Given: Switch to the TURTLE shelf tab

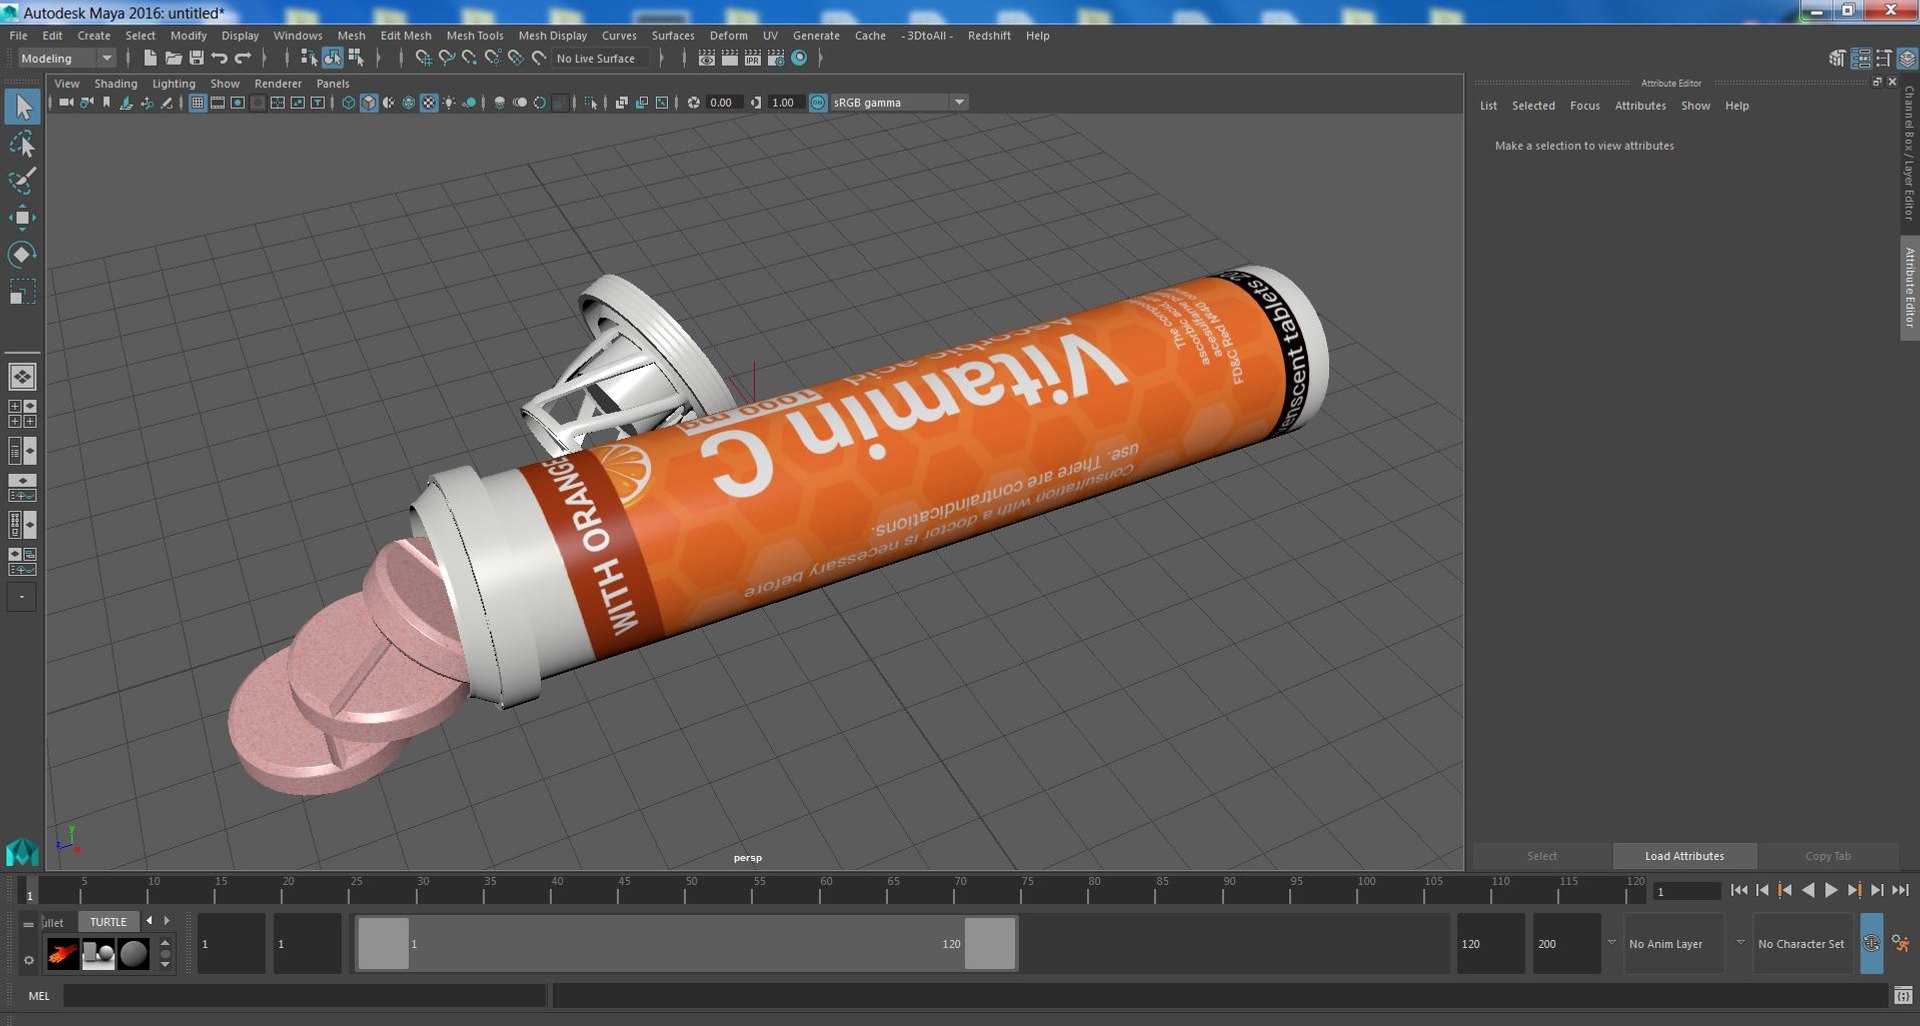Looking at the screenshot, I should (x=108, y=922).
